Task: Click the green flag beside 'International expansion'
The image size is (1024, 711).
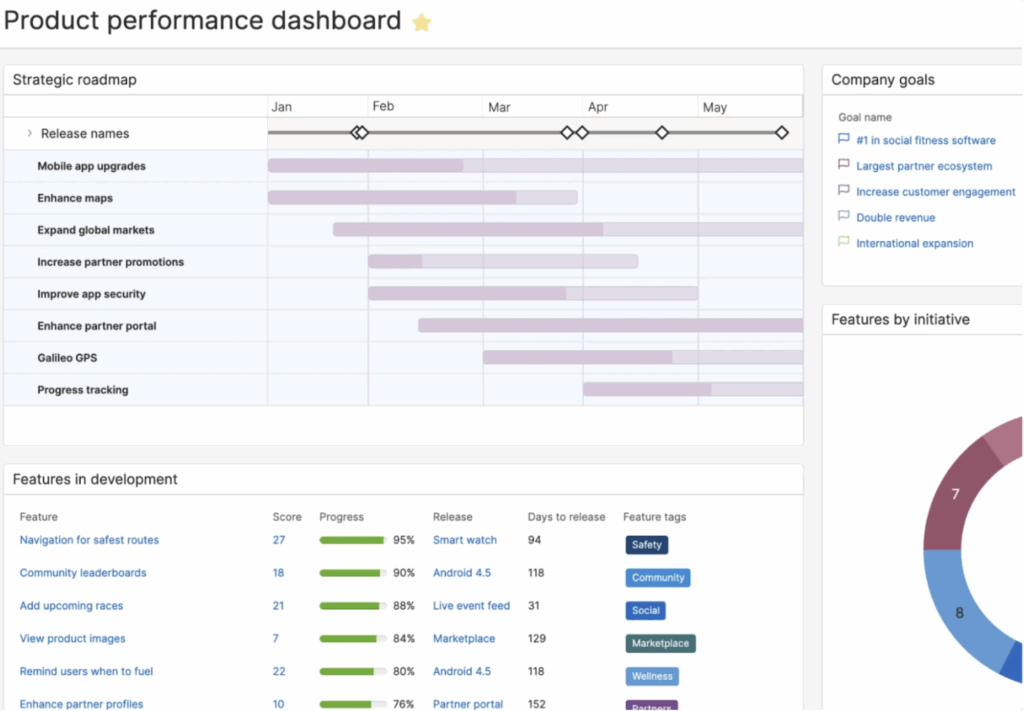Action: (844, 243)
